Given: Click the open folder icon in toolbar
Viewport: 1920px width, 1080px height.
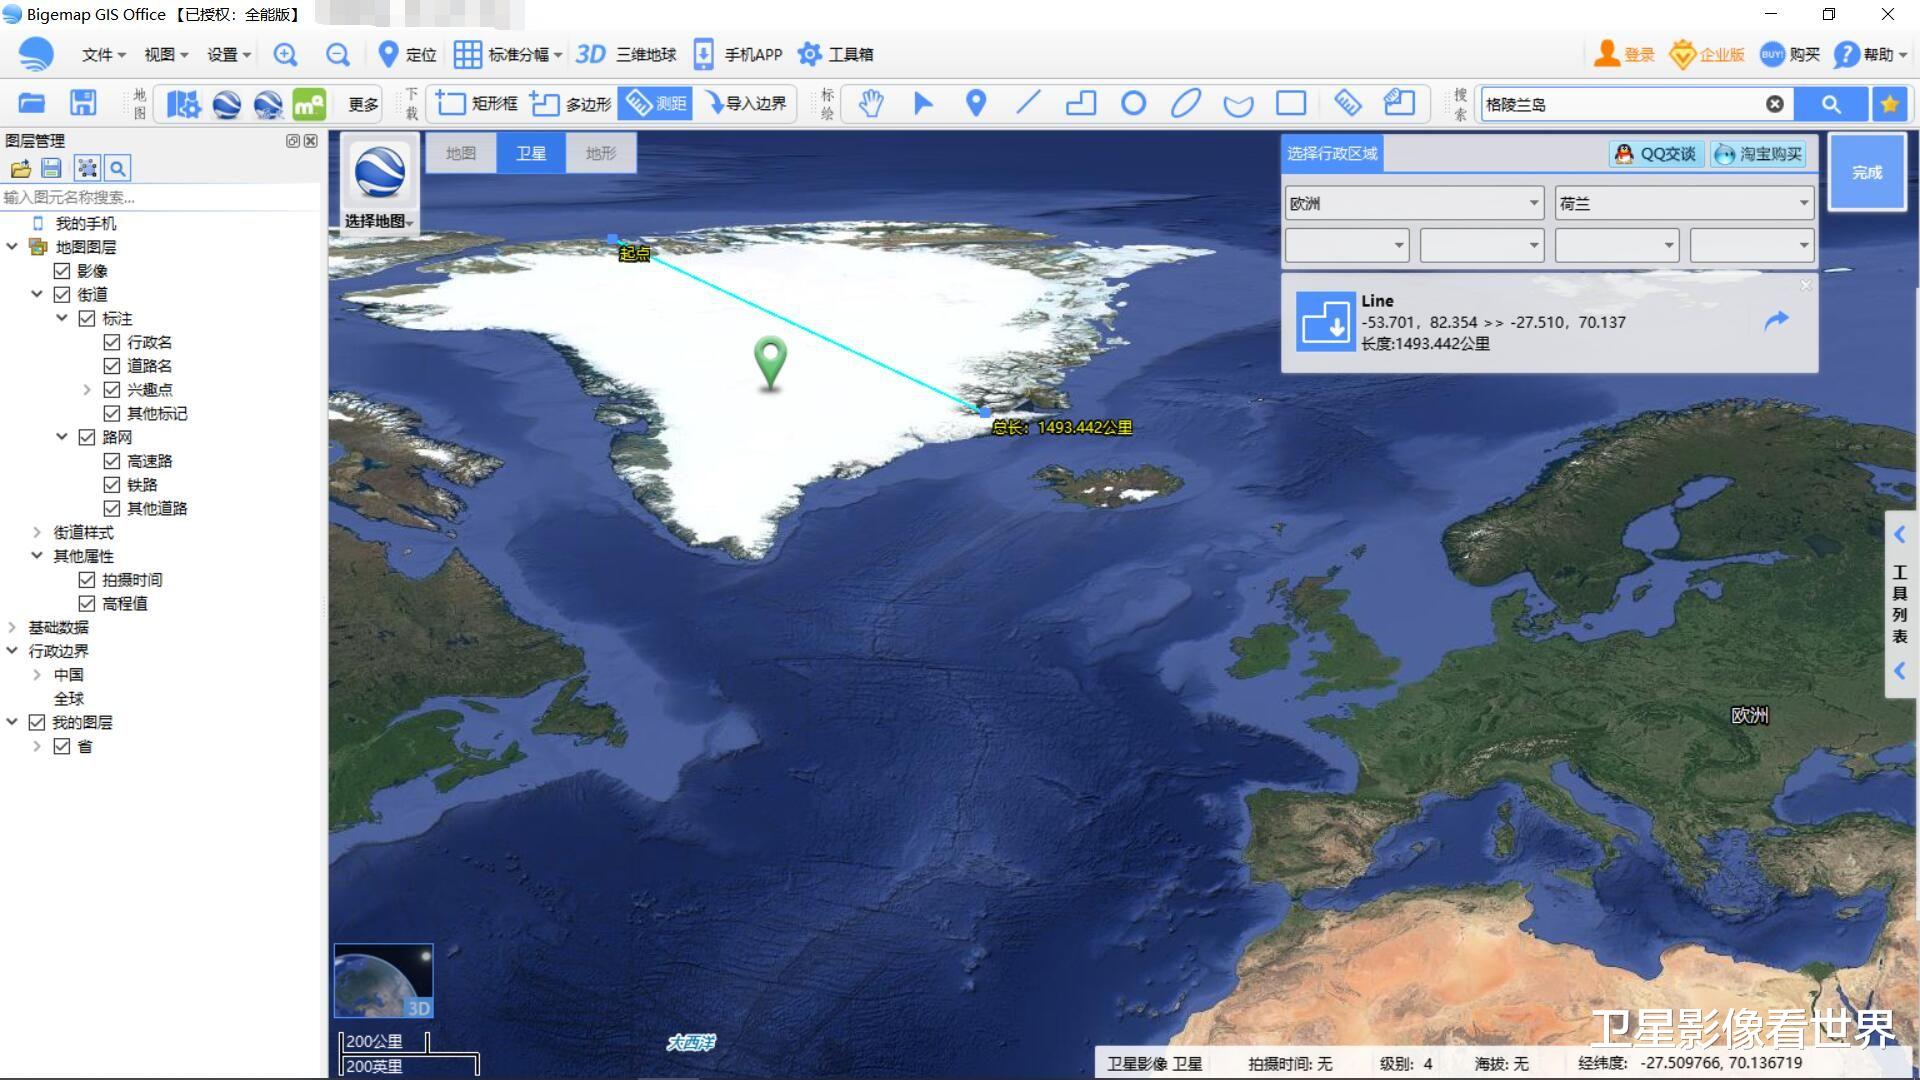Looking at the screenshot, I should point(32,103).
